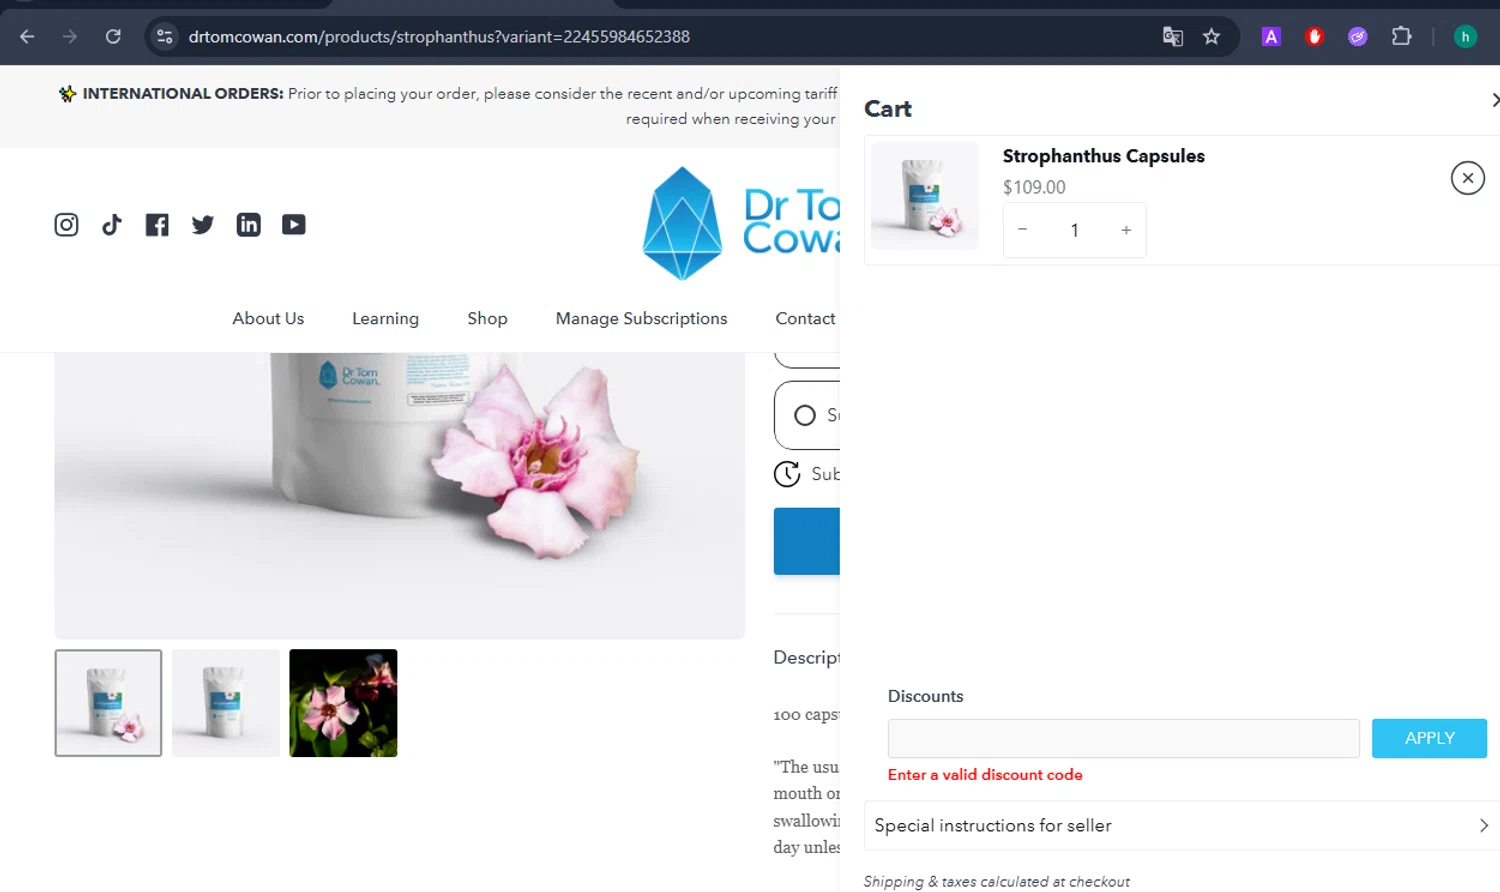The height and width of the screenshot is (892, 1500).
Task: Remove Strophanthus Capsules from cart
Action: tap(1467, 178)
